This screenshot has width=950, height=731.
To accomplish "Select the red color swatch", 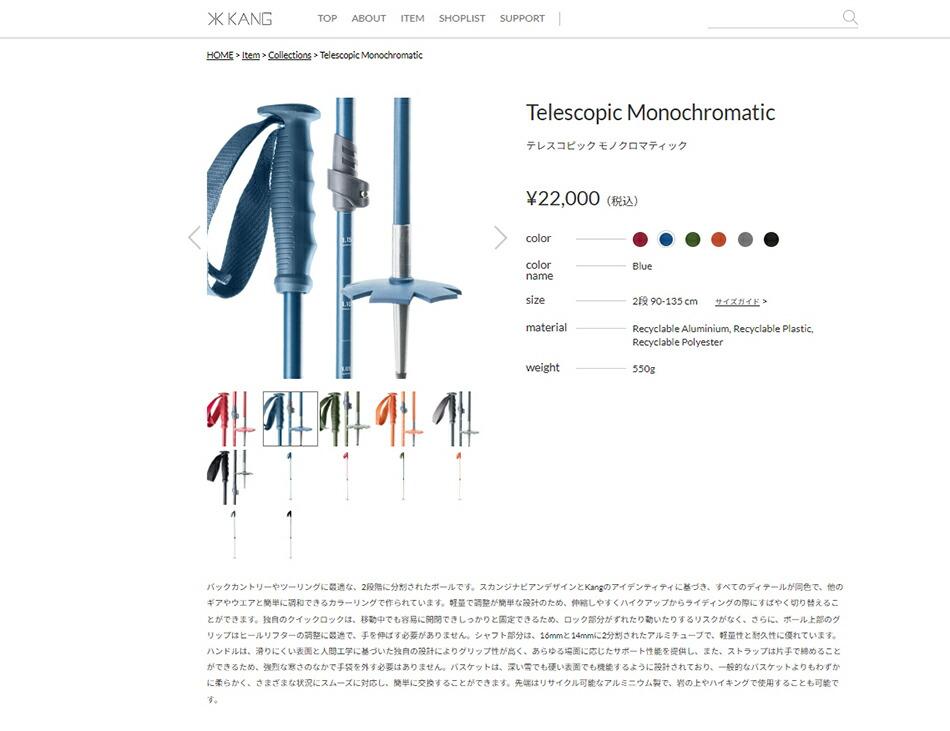I will tap(640, 239).
